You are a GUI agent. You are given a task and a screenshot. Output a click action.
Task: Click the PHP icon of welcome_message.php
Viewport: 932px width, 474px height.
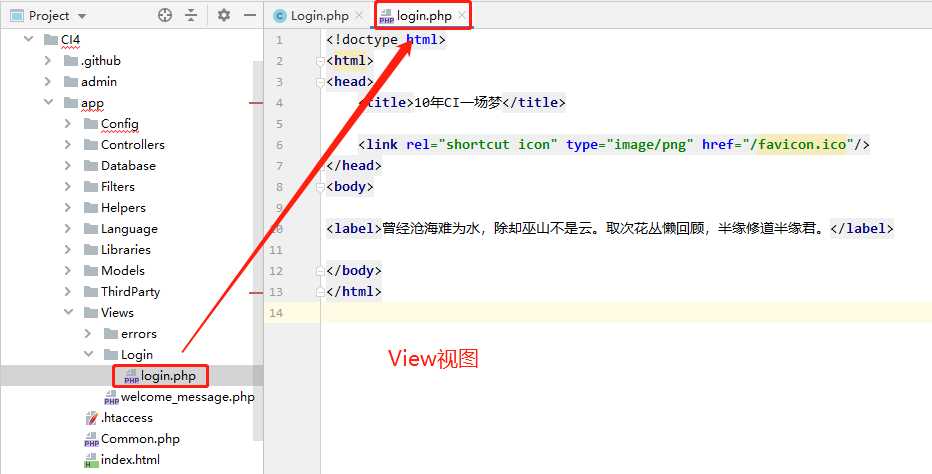click(111, 397)
